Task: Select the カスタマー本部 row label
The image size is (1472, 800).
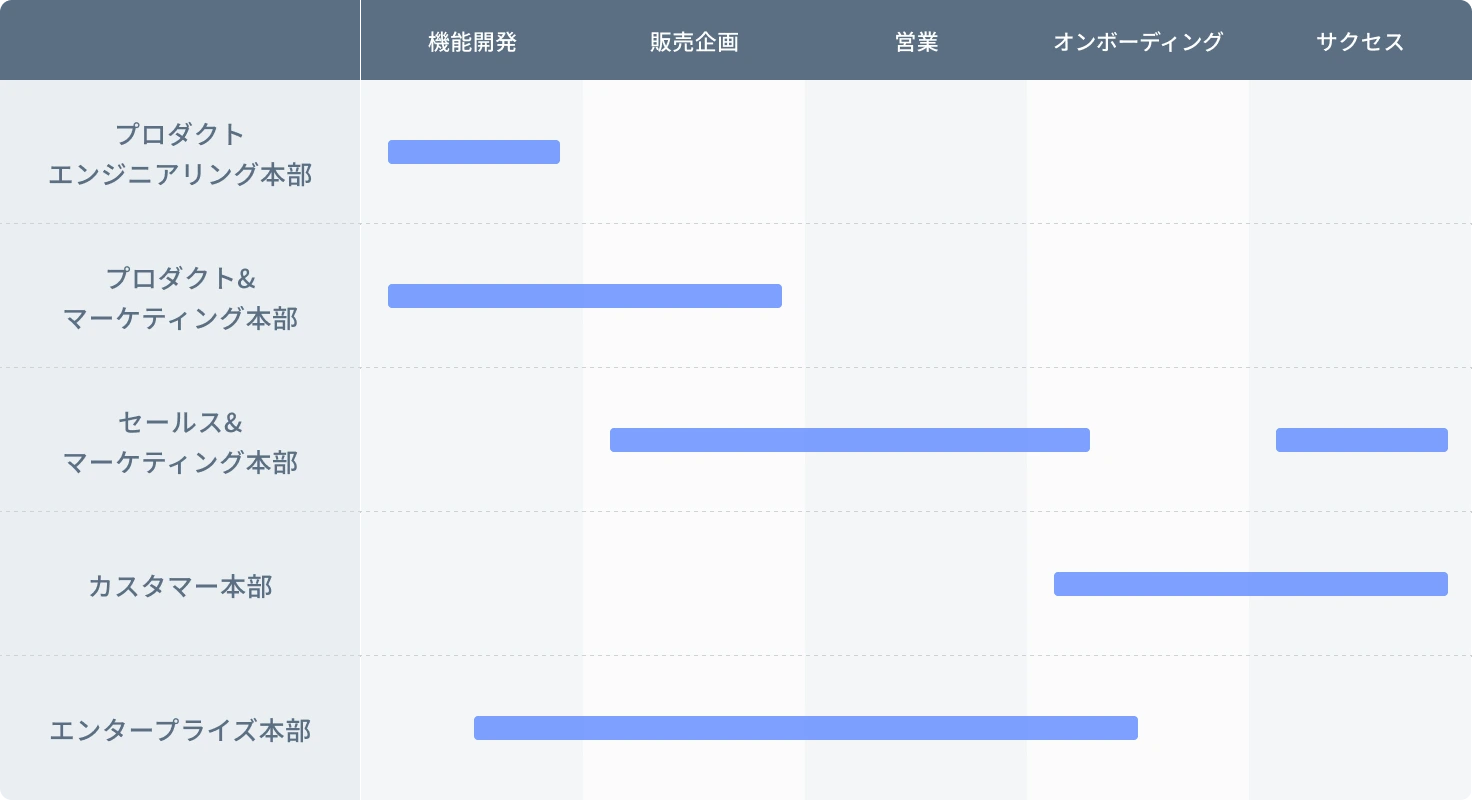Action: (180, 586)
